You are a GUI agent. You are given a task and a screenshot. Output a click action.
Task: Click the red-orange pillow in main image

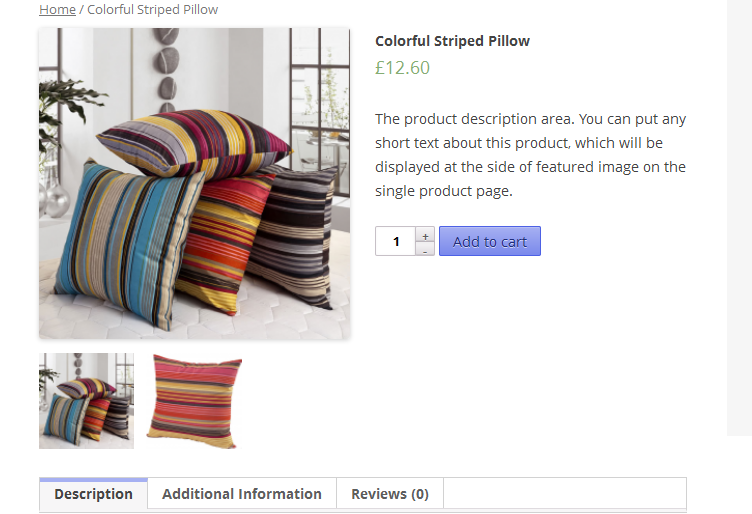[x=223, y=242]
